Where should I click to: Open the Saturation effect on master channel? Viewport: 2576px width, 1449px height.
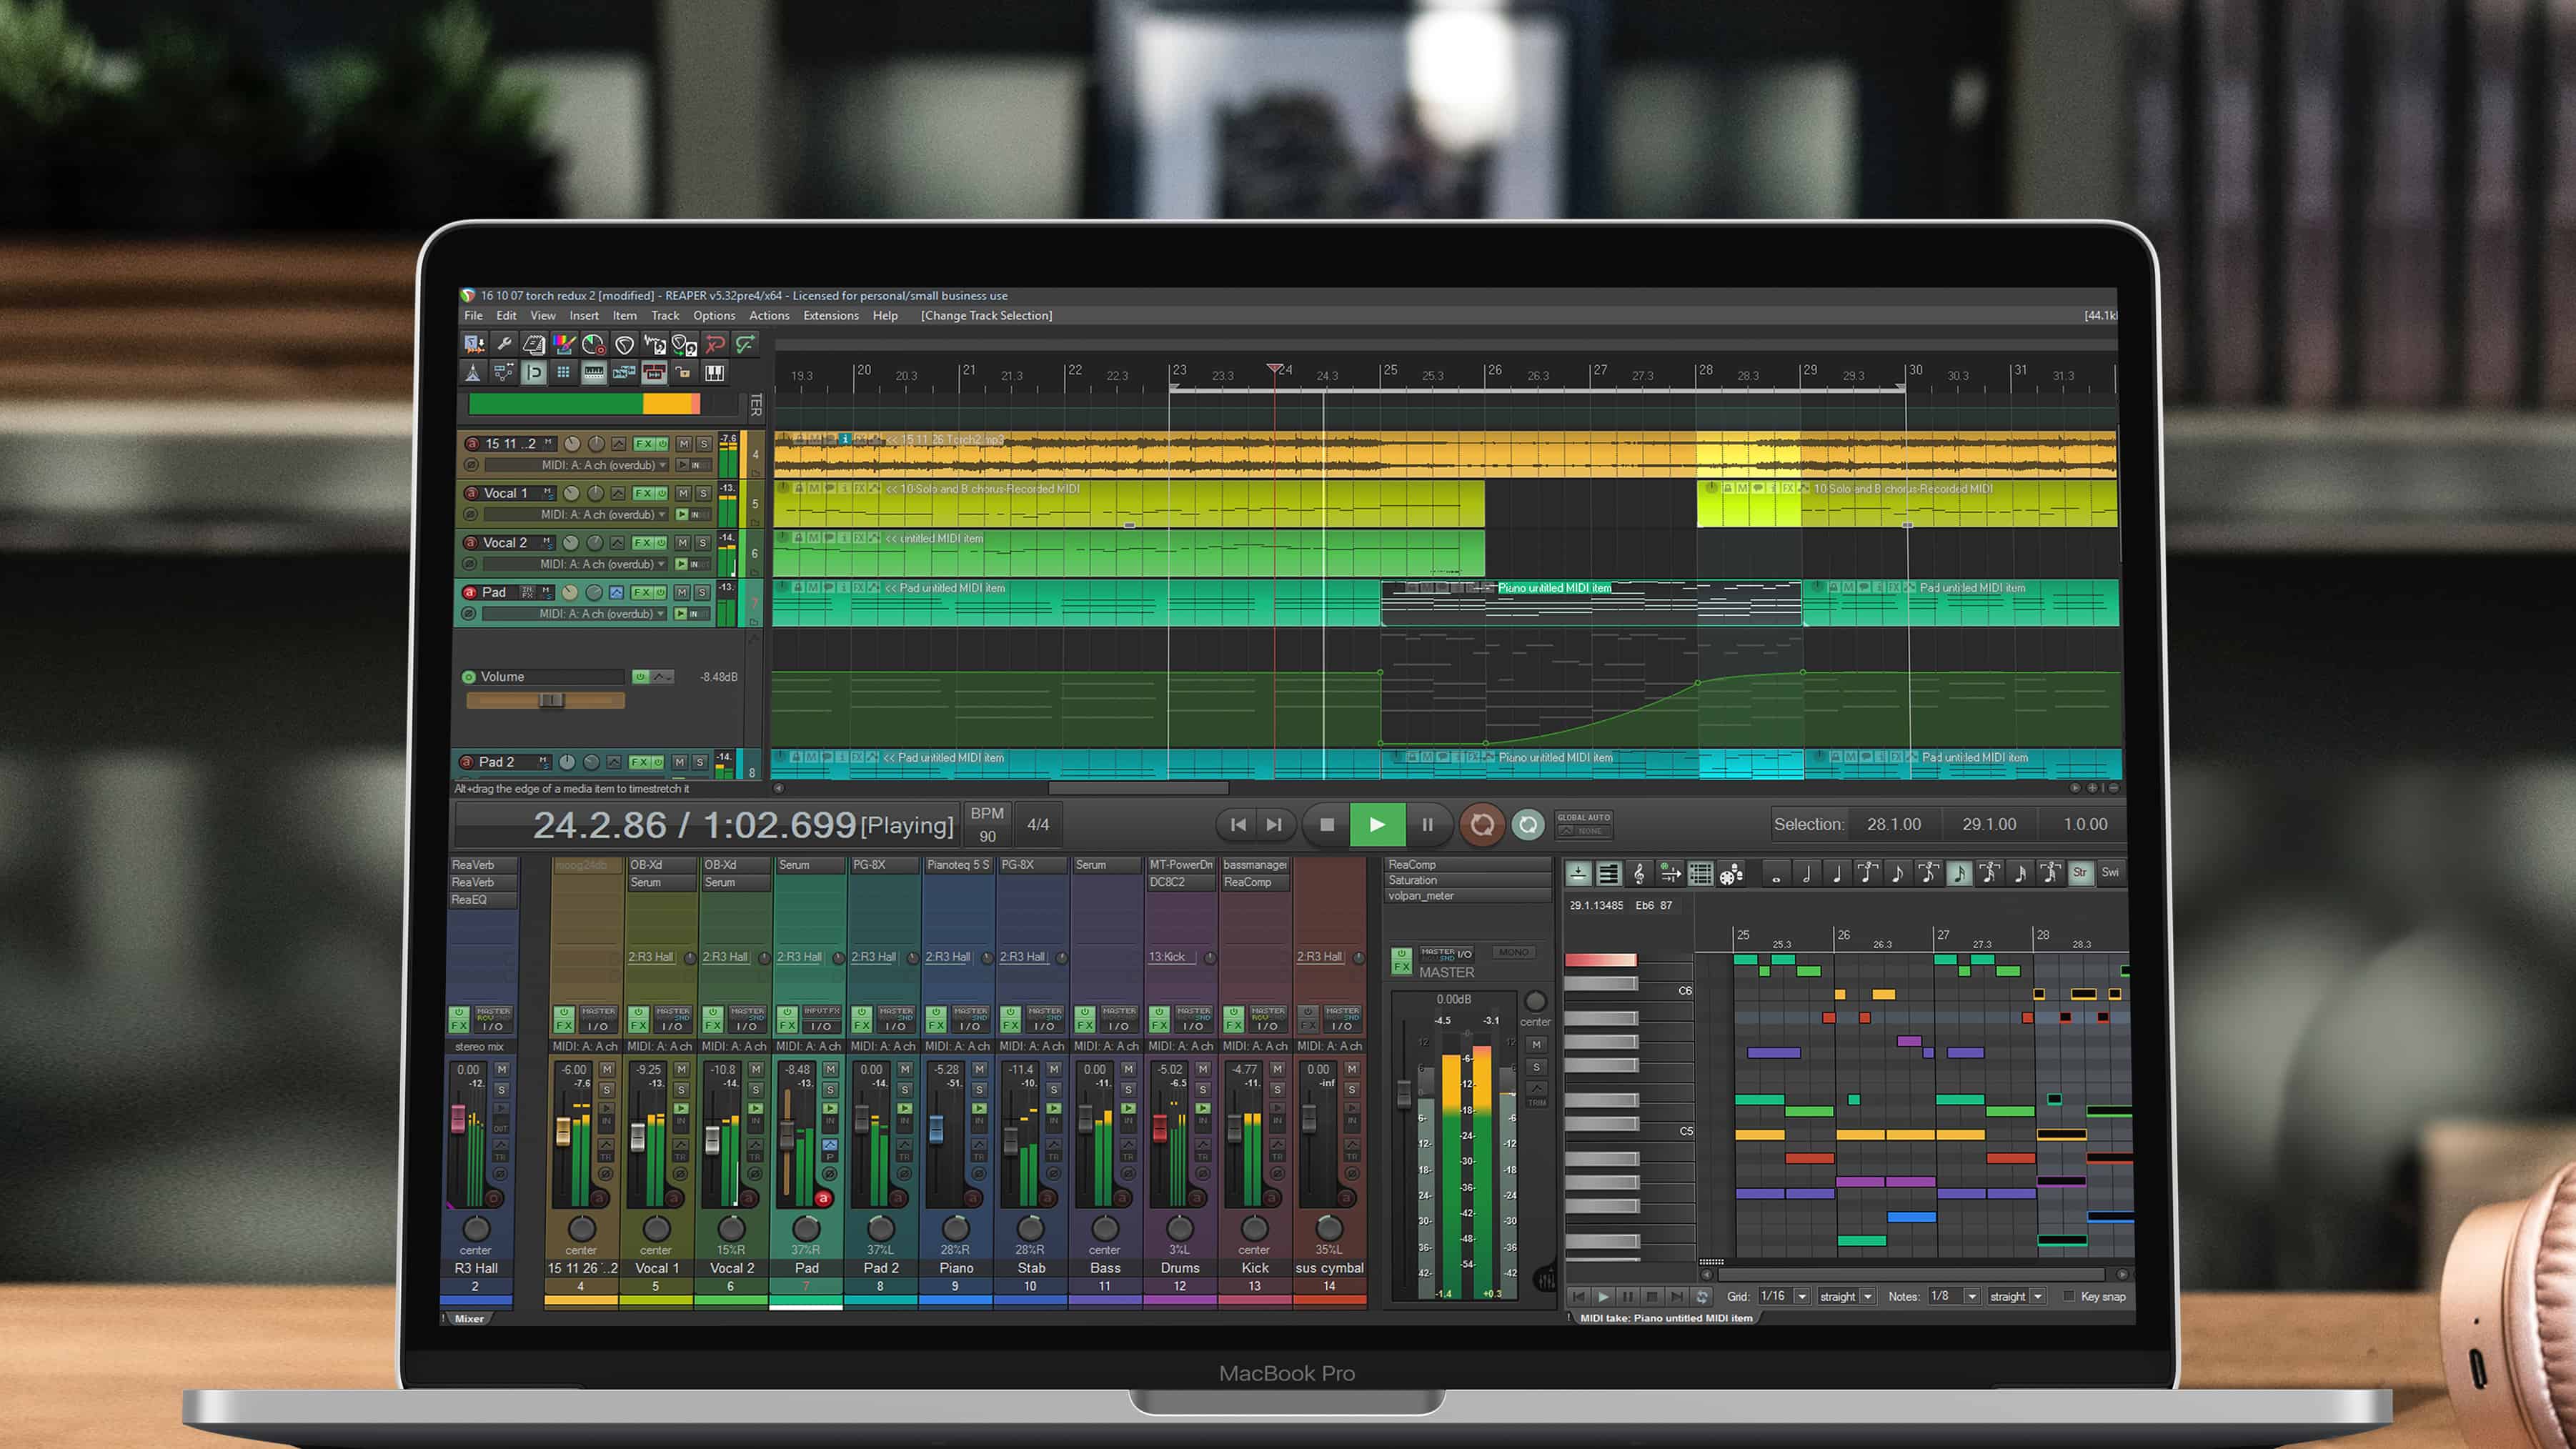(x=1467, y=881)
